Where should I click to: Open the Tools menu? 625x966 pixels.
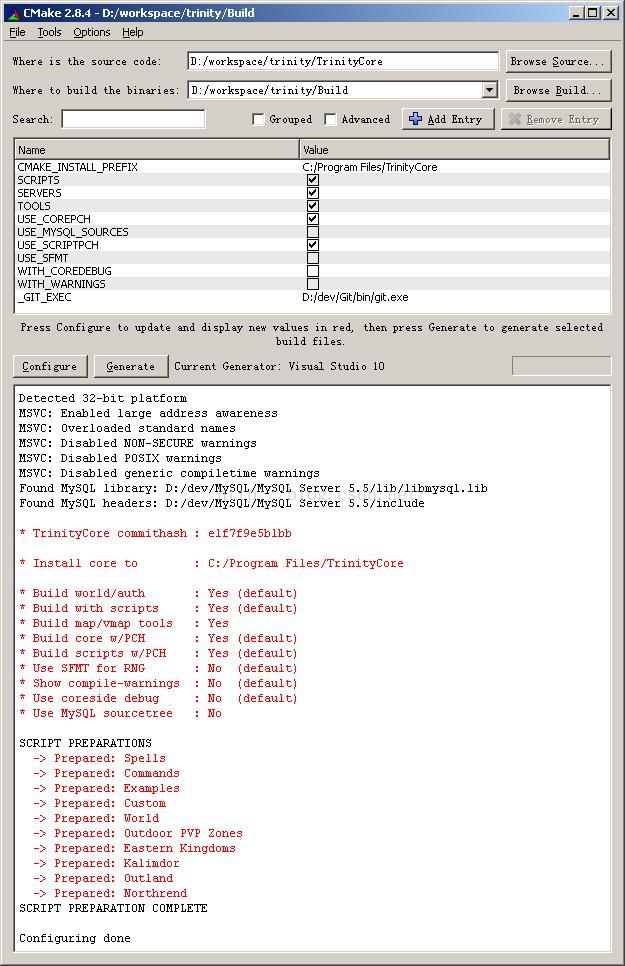pos(49,32)
